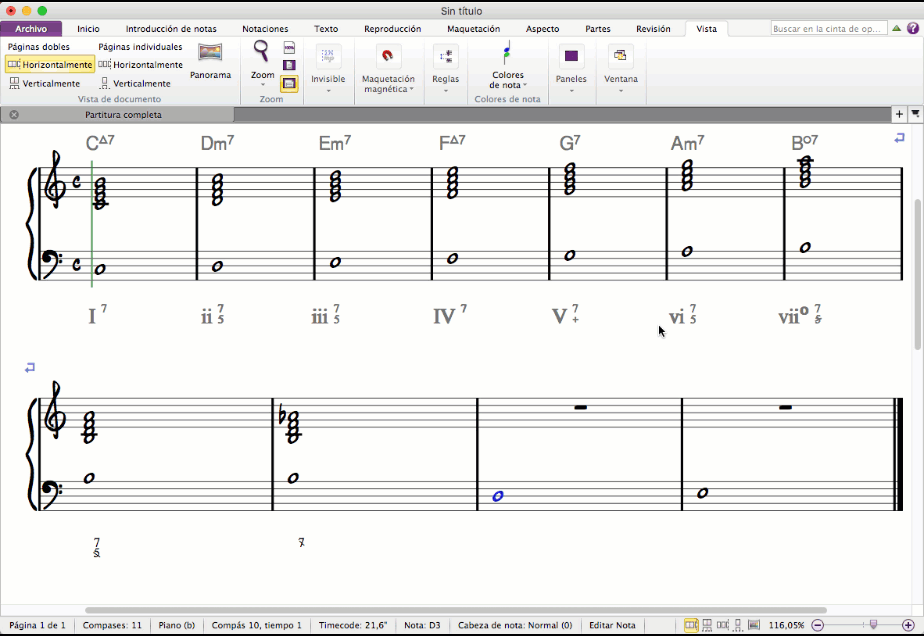Switch to Texto ribbon tab
Image resolution: width=924 pixels, height=636 pixels.
(x=326, y=28)
